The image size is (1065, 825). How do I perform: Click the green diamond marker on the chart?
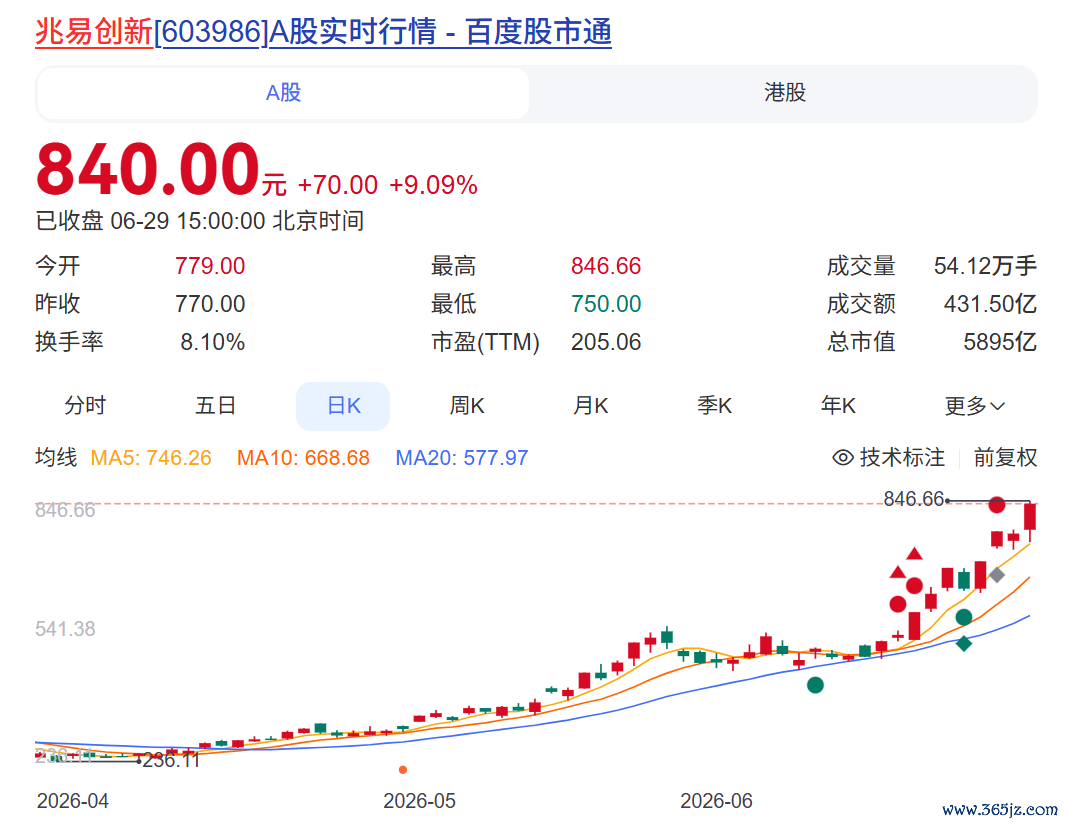pyautogui.click(x=963, y=643)
